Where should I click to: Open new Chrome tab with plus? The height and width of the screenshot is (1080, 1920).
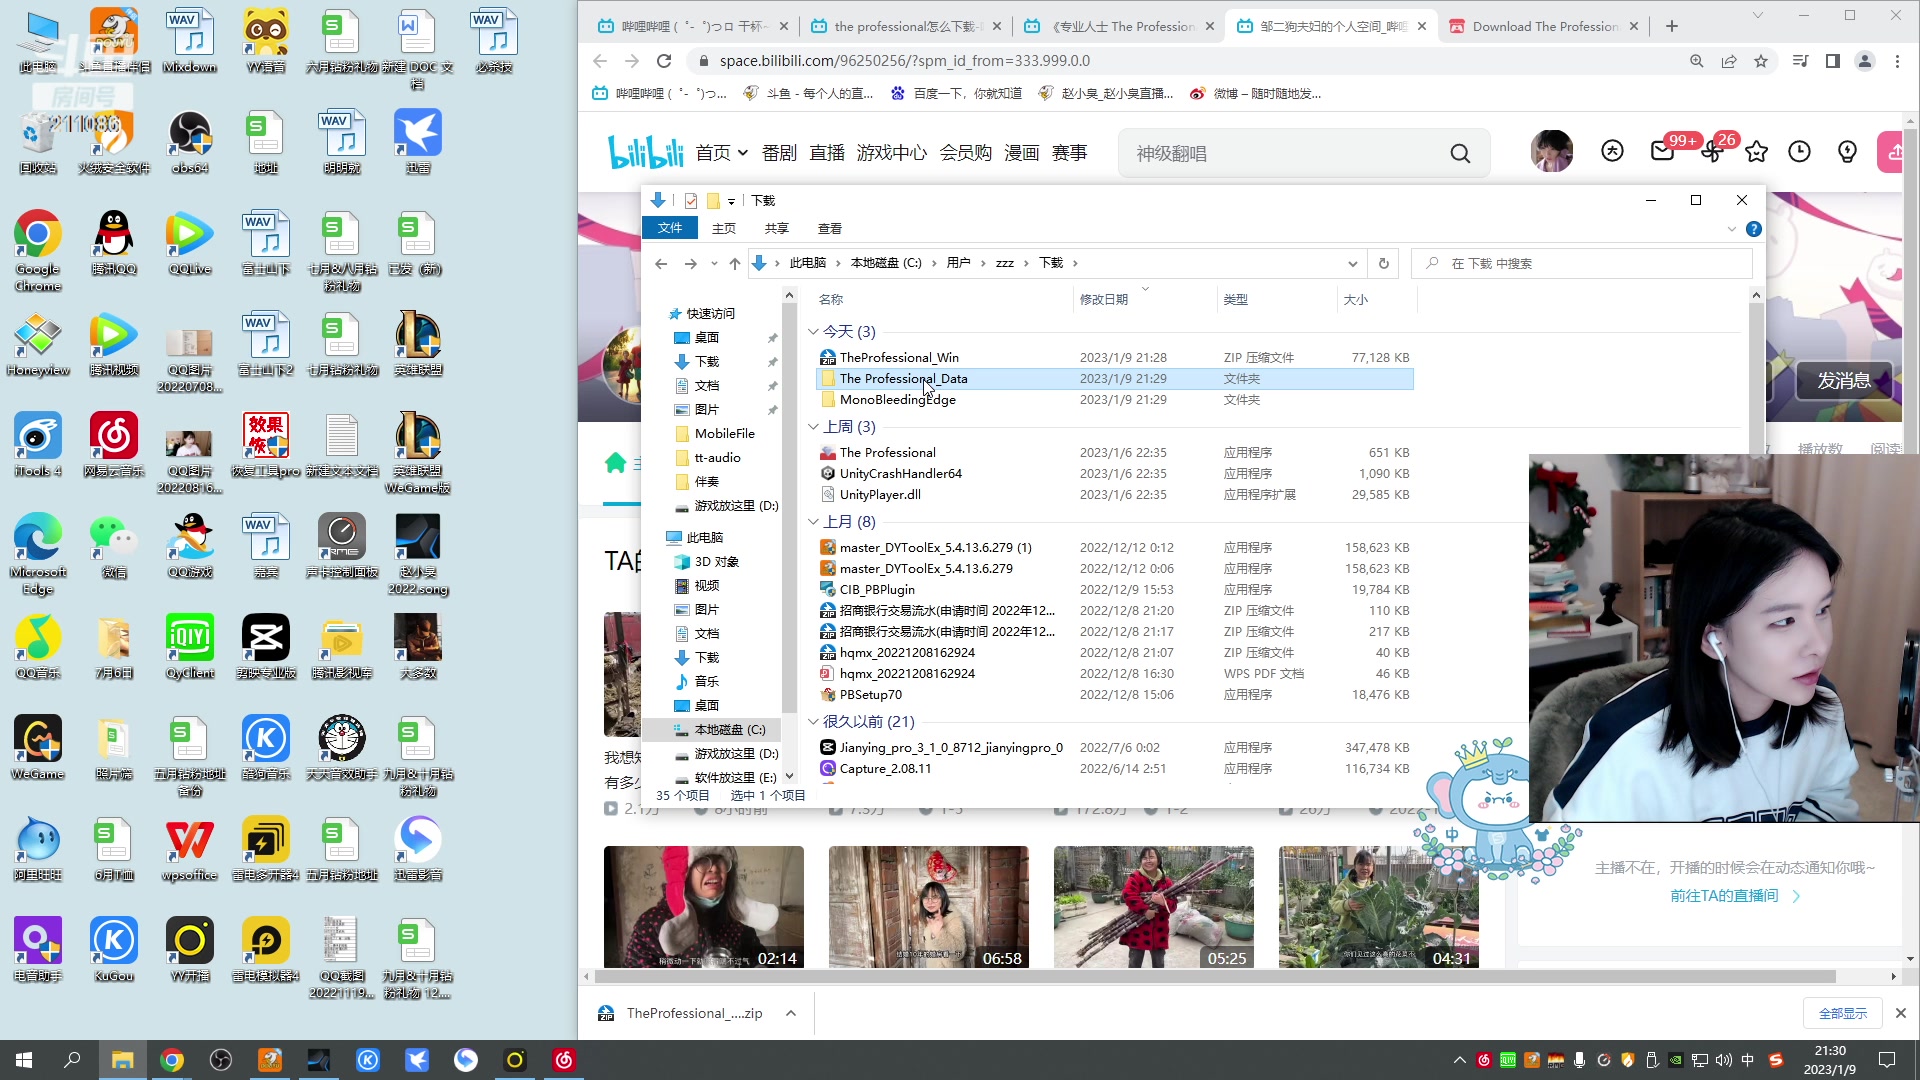(x=1672, y=27)
